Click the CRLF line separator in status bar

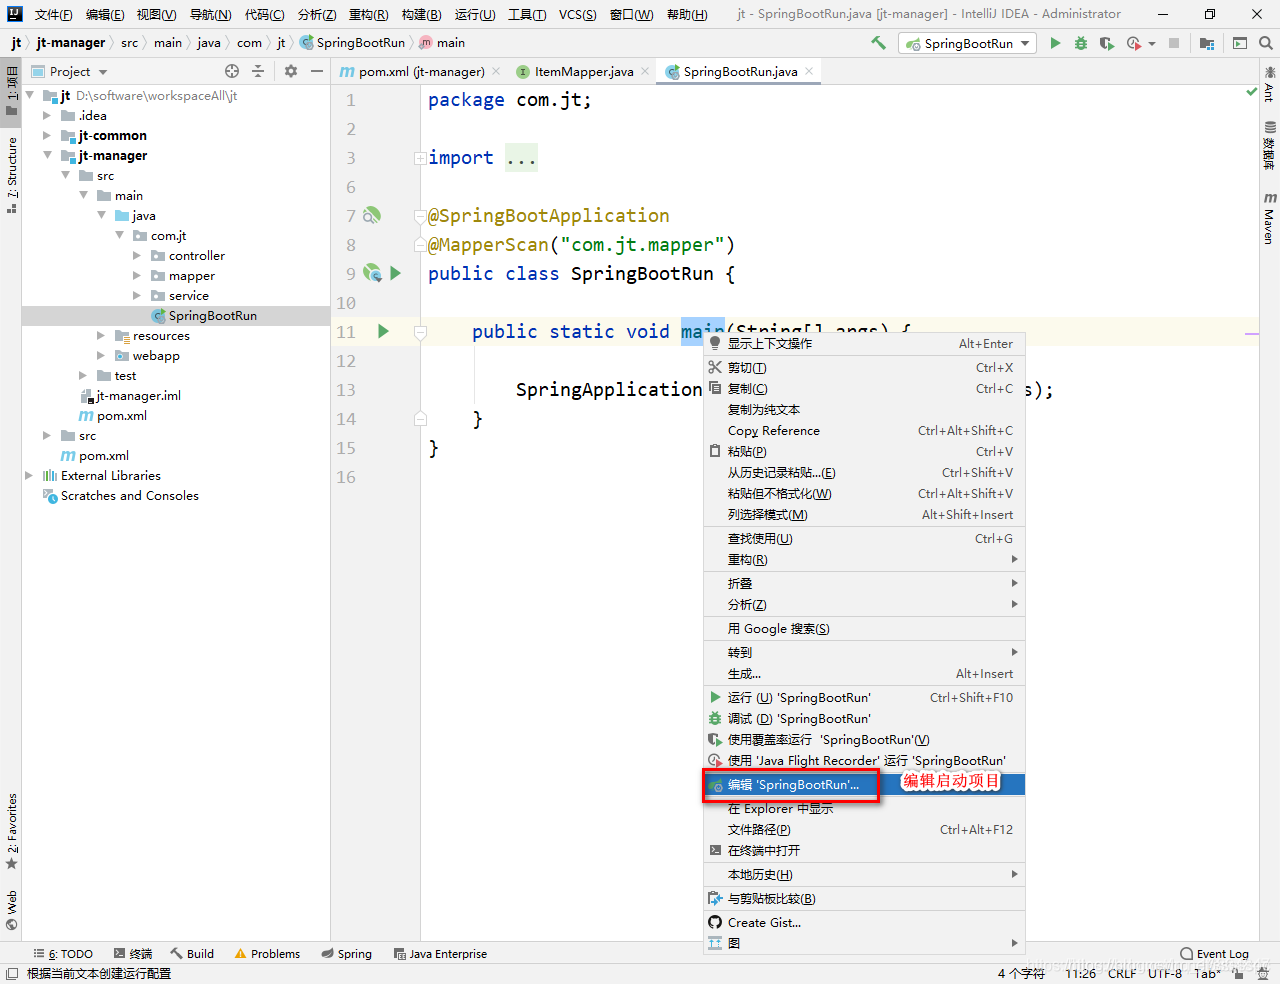pyautogui.click(x=1122, y=973)
